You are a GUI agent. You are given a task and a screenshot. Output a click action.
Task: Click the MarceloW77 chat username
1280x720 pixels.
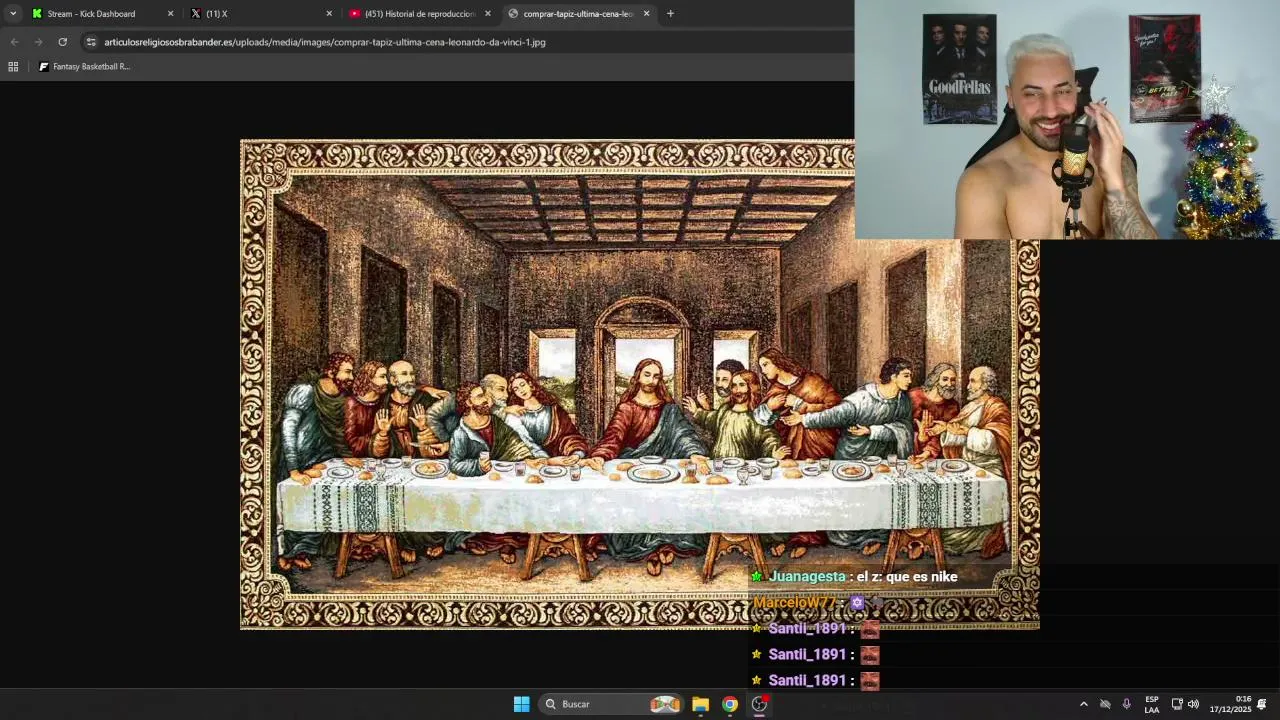[x=795, y=602]
